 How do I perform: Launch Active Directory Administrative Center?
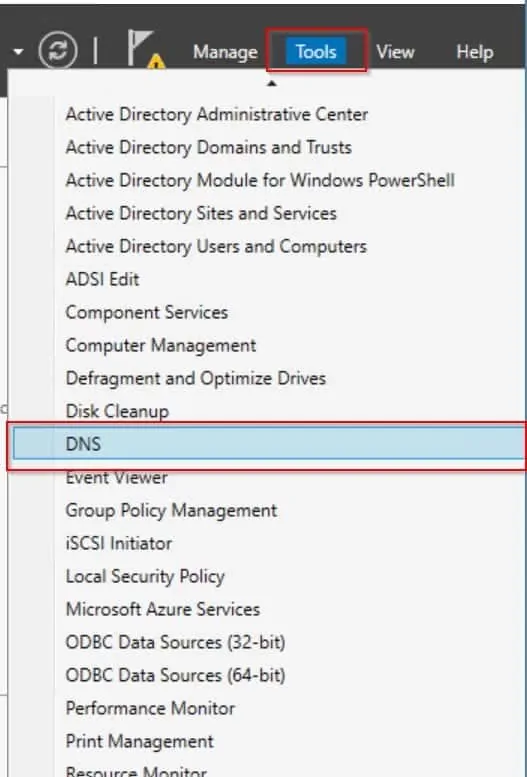(217, 114)
